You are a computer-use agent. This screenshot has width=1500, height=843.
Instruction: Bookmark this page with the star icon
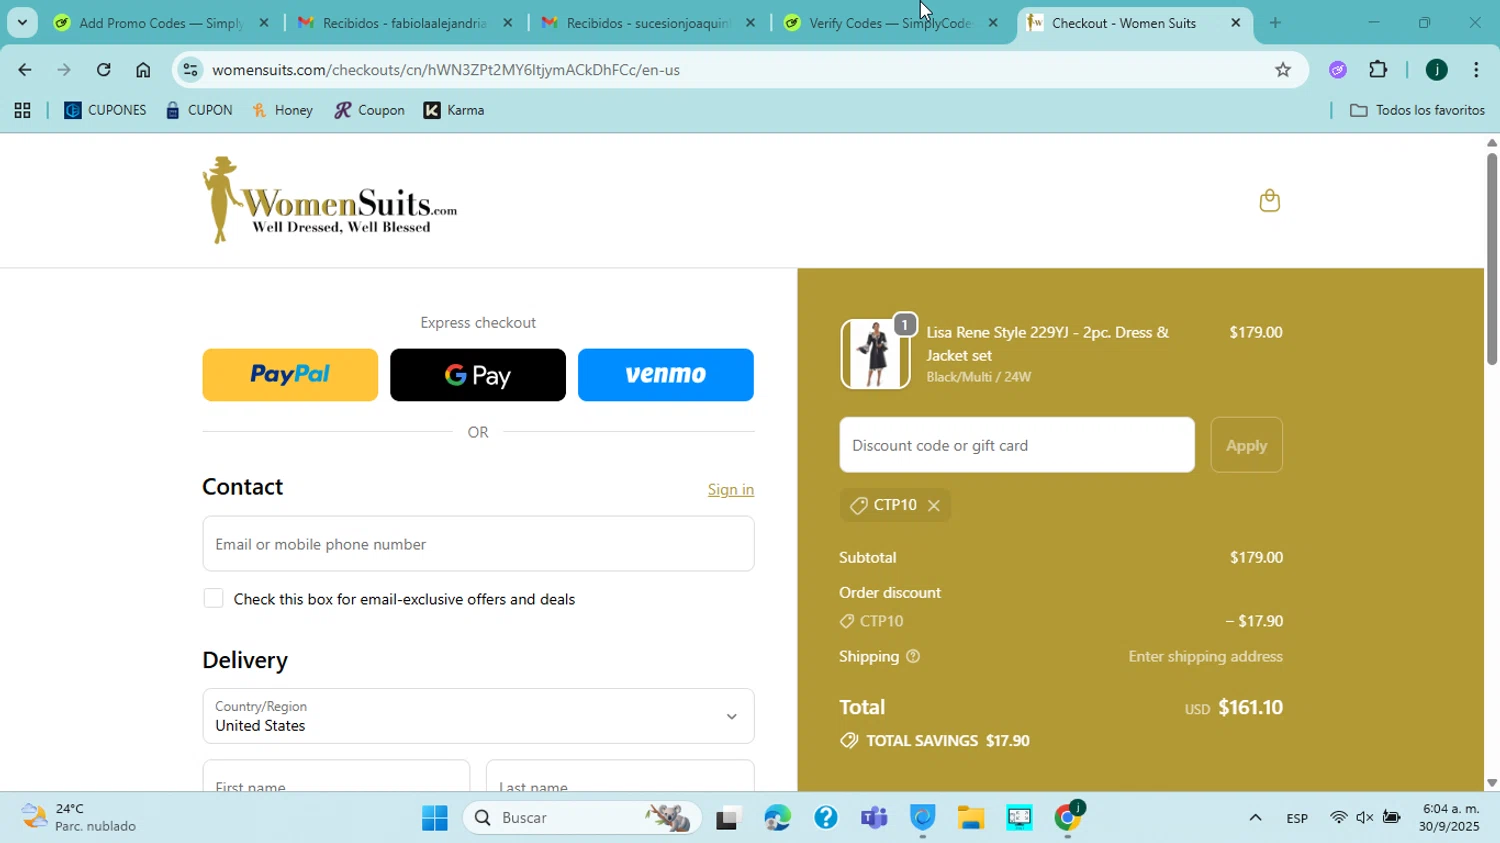coord(1283,70)
